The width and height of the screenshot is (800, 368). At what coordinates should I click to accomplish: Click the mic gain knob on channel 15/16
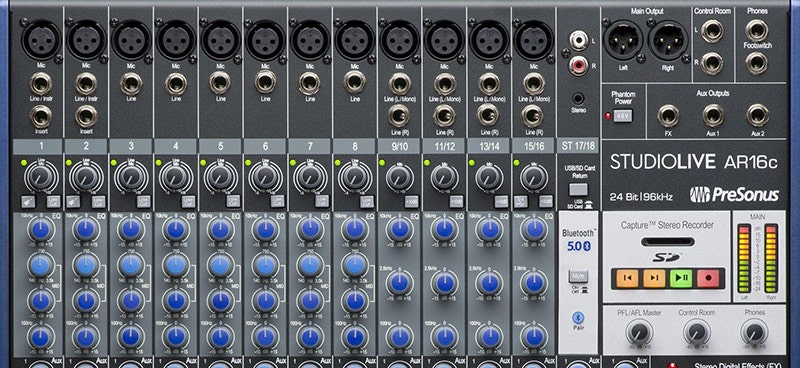pos(534,178)
